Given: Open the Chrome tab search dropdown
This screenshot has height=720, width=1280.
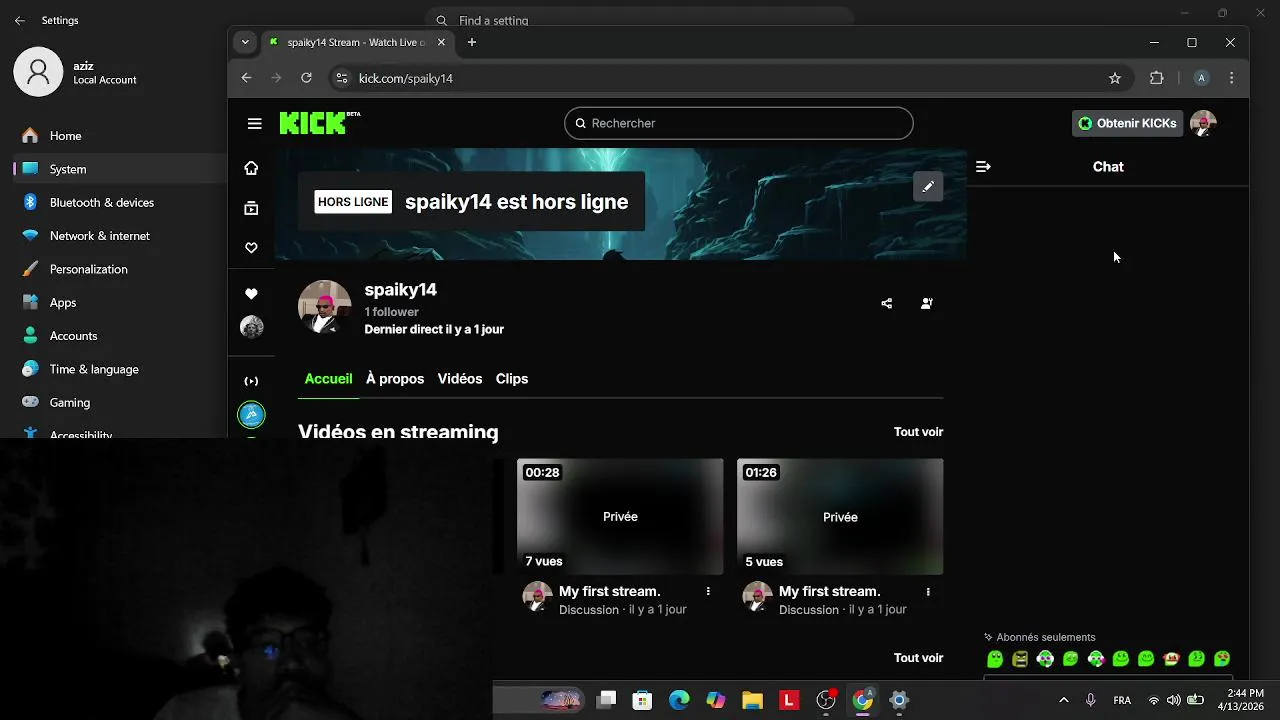Looking at the screenshot, I should click(245, 42).
